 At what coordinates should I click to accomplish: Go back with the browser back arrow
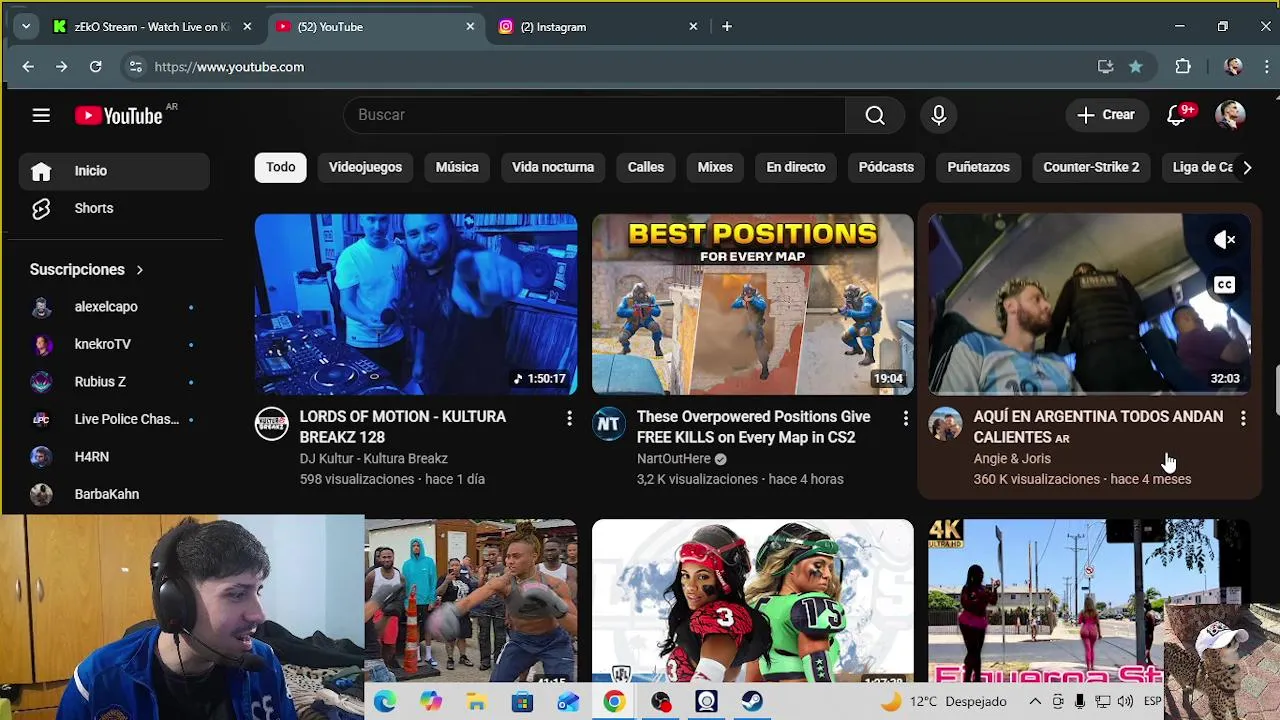(x=28, y=67)
